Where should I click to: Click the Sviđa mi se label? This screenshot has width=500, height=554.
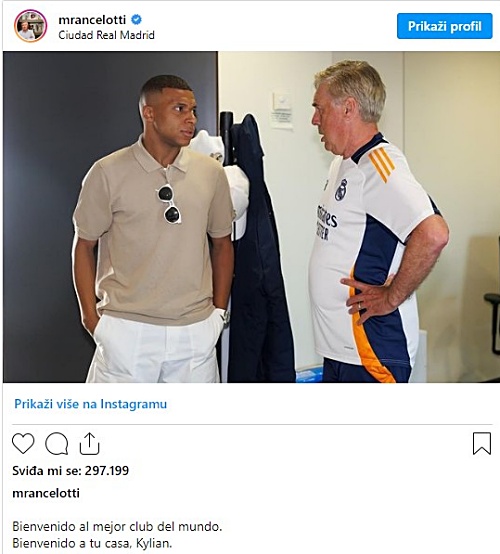47,471
